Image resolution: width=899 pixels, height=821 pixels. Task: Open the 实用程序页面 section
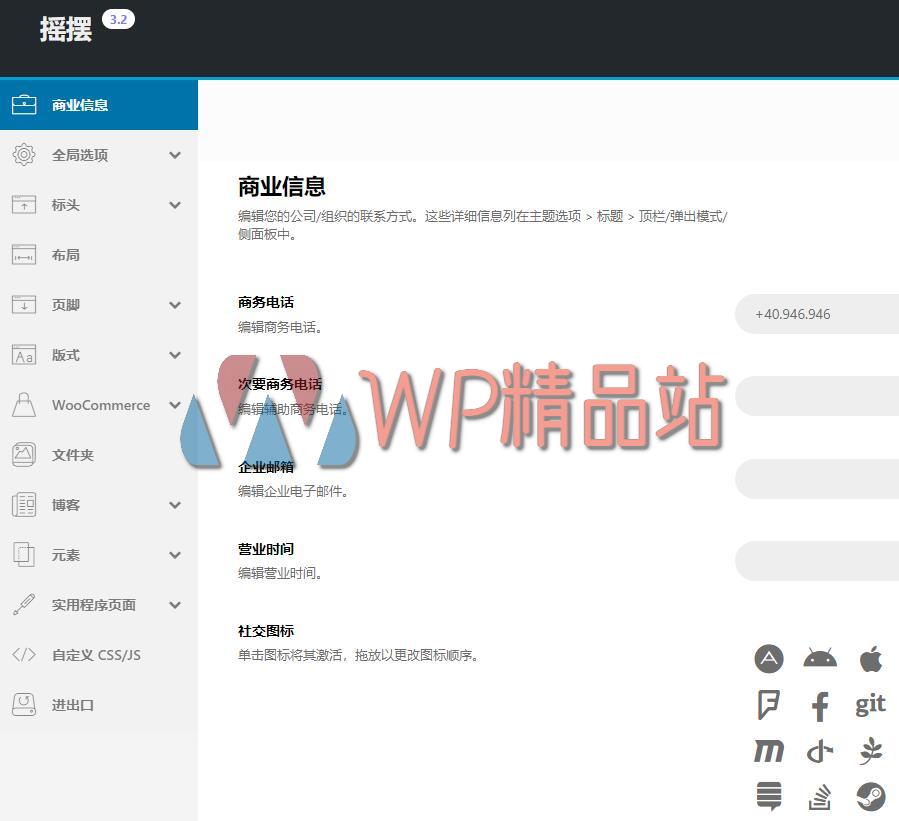pyautogui.click(x=98, y=605)
